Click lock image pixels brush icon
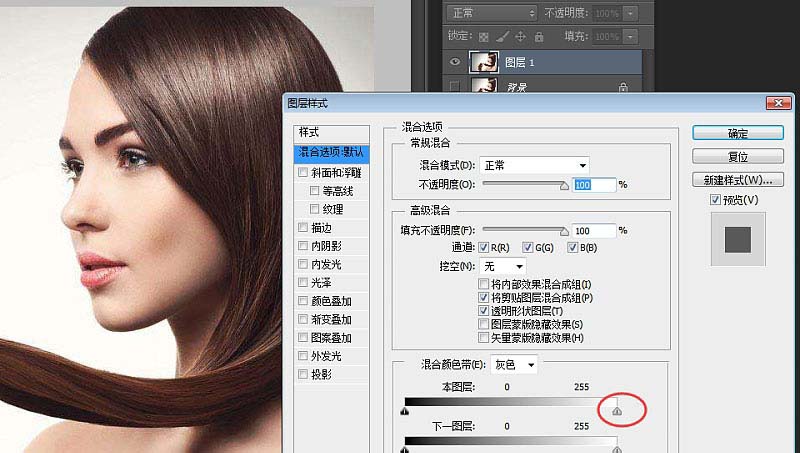 (502, 37)
